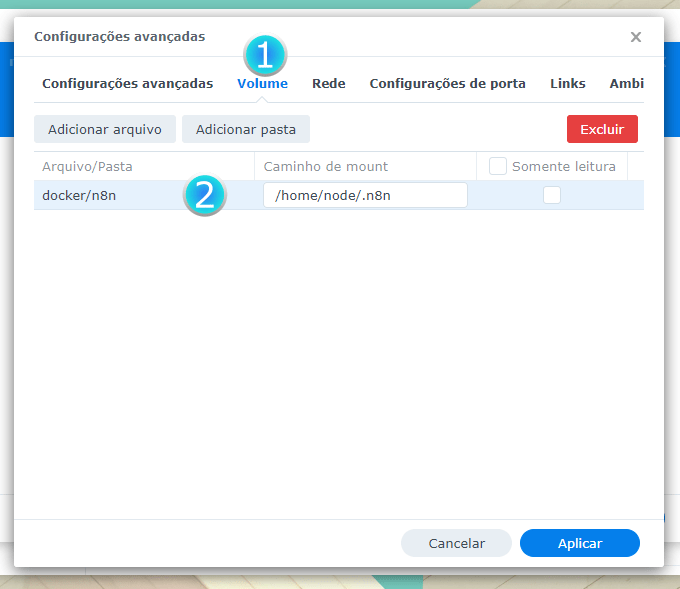Click the red Excluir button

(601, 129)
